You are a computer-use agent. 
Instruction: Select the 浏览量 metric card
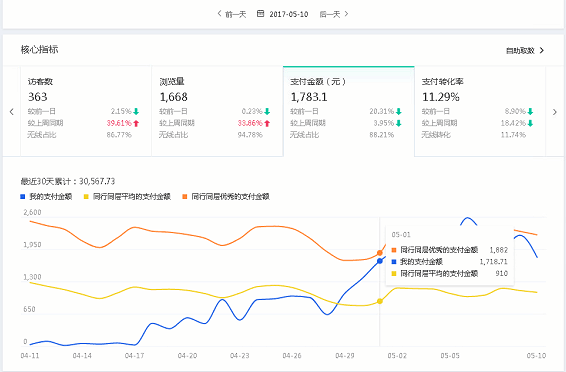click(x=217, y=111)
